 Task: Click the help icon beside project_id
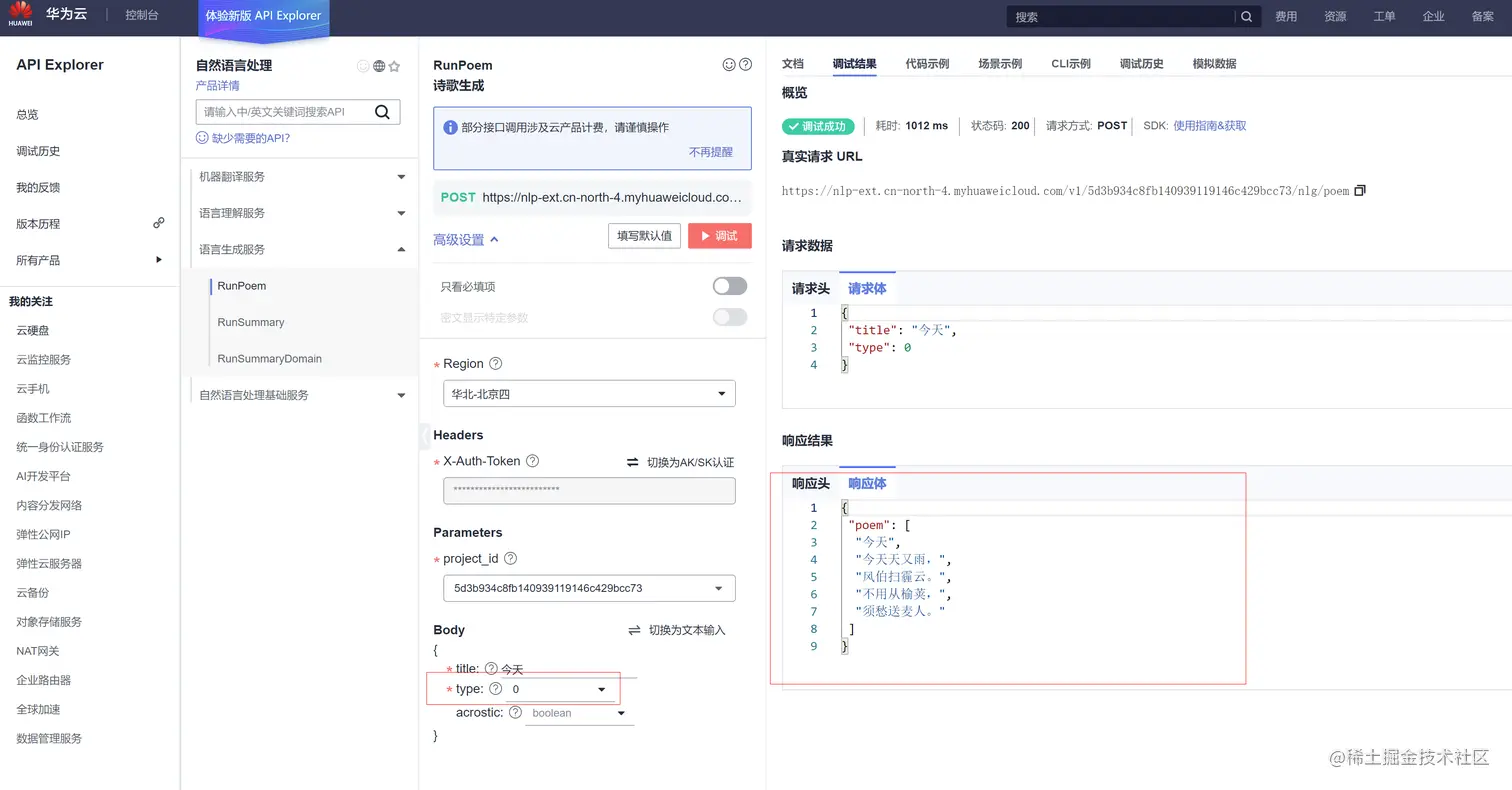click(x=510, y=559)
